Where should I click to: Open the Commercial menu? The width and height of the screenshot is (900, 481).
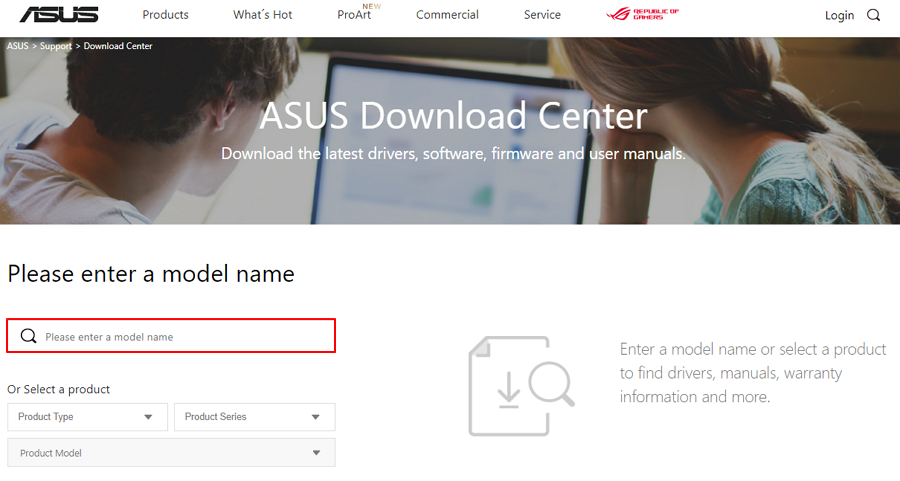tap(447, 15)
